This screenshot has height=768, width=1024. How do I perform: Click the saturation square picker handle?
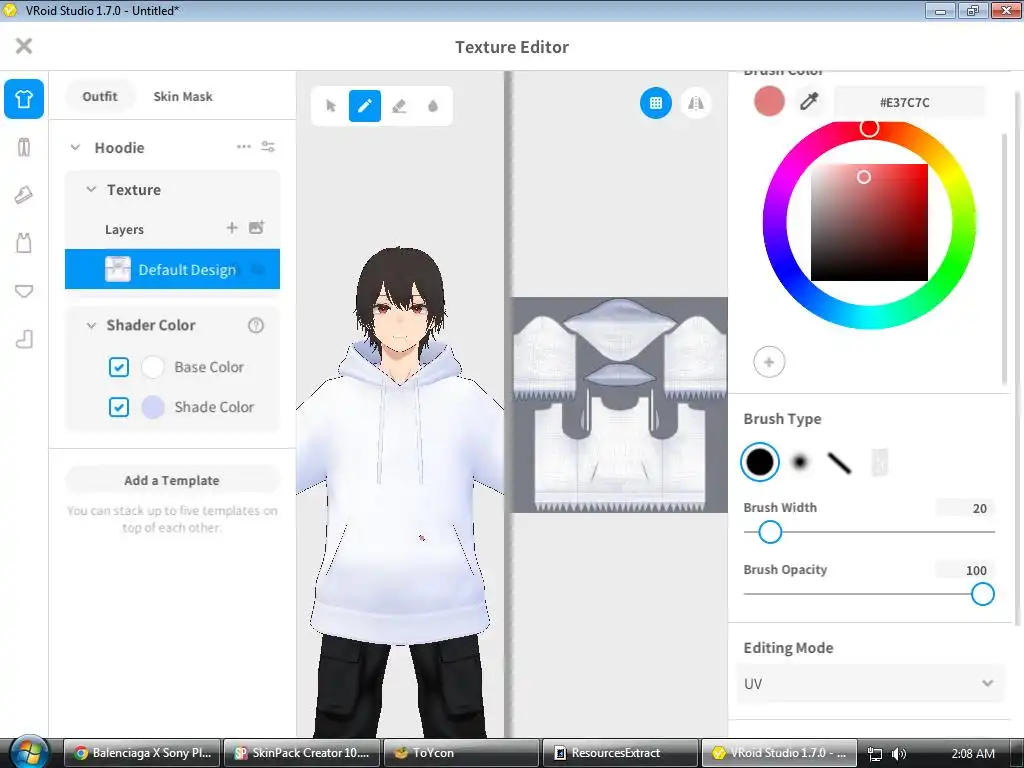[x=864, y=177]
